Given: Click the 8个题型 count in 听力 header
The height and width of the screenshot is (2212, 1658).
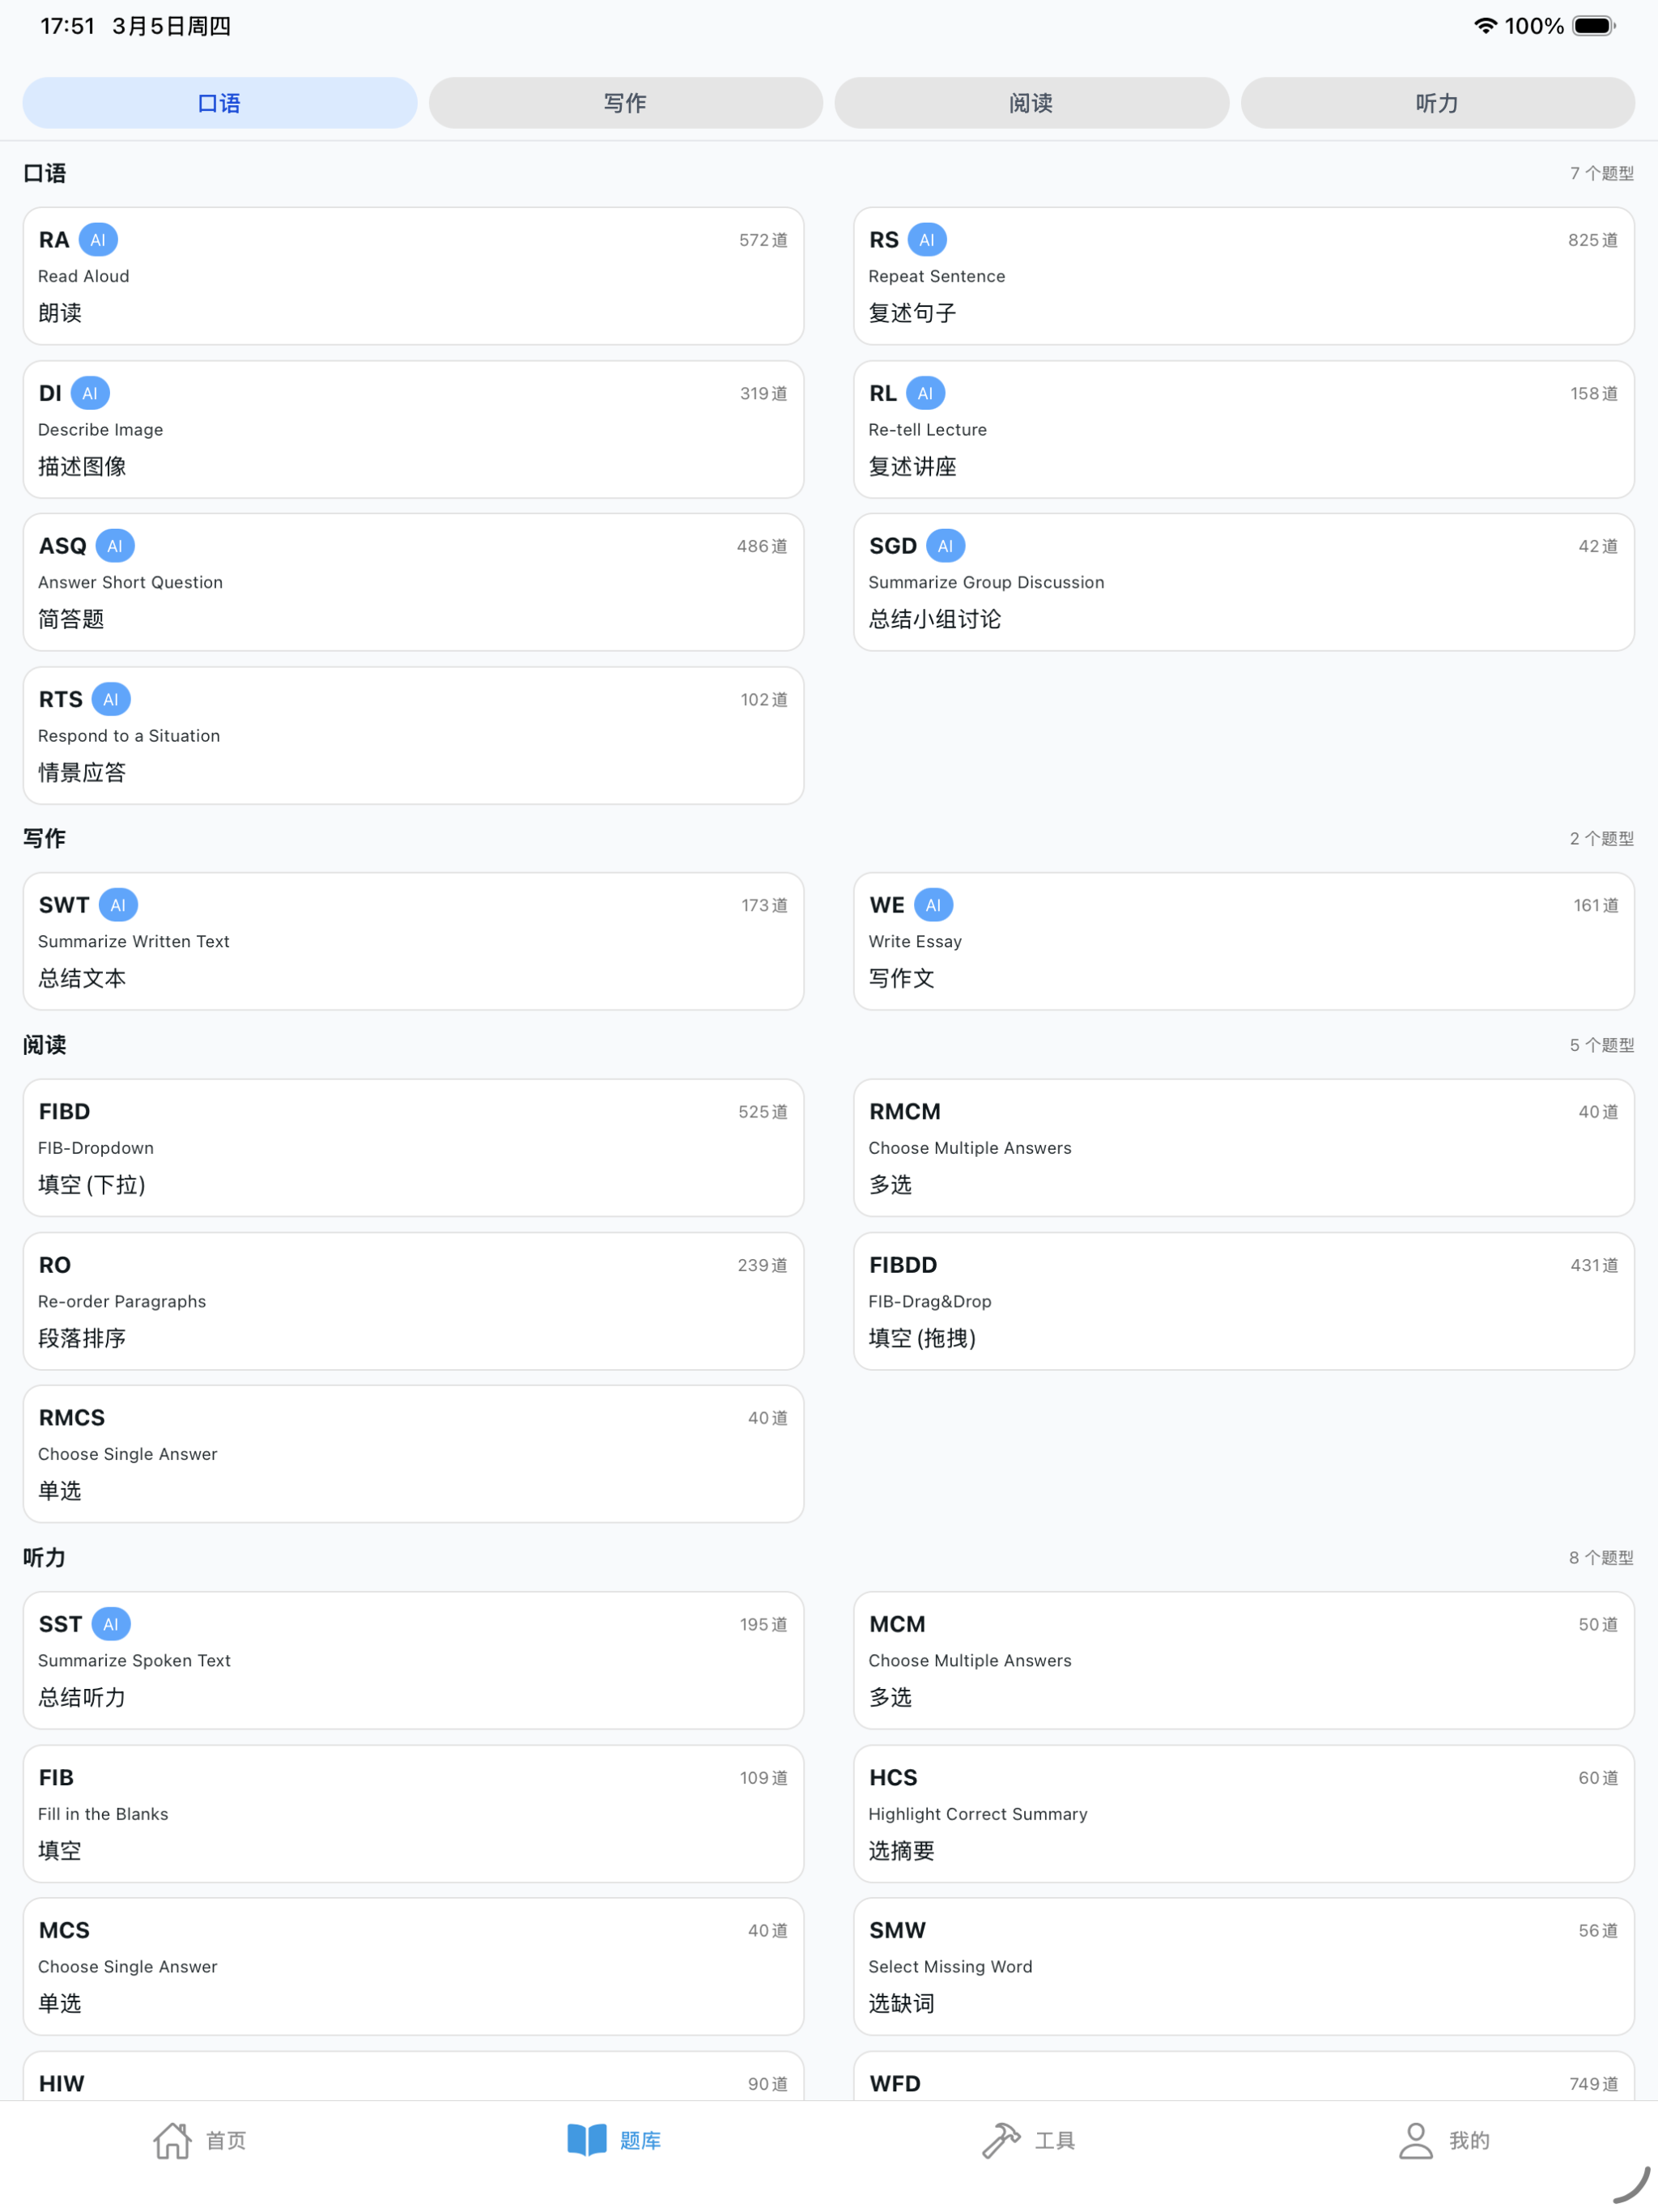Looking at the screenshot, I should (1601, 1557).
